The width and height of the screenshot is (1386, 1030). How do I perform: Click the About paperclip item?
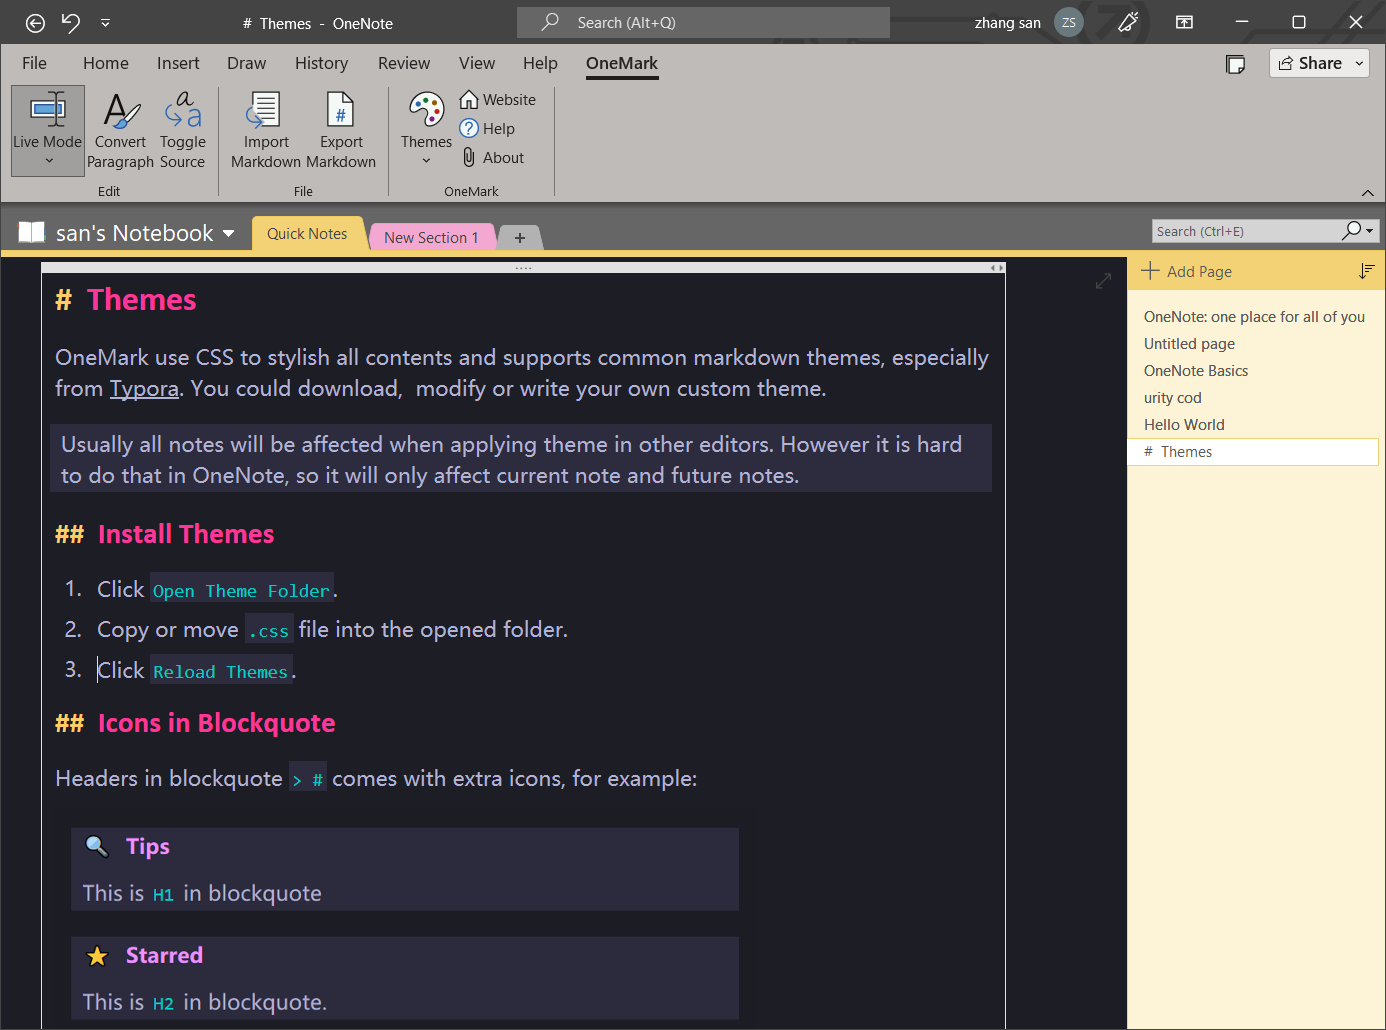(x=492, y=157)
